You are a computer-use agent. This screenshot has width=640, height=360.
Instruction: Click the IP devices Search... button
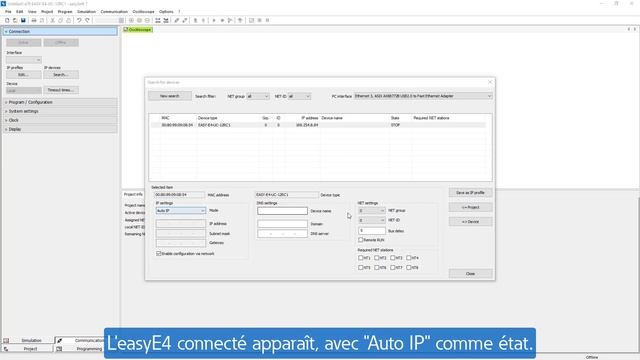(x=61, y=75)
